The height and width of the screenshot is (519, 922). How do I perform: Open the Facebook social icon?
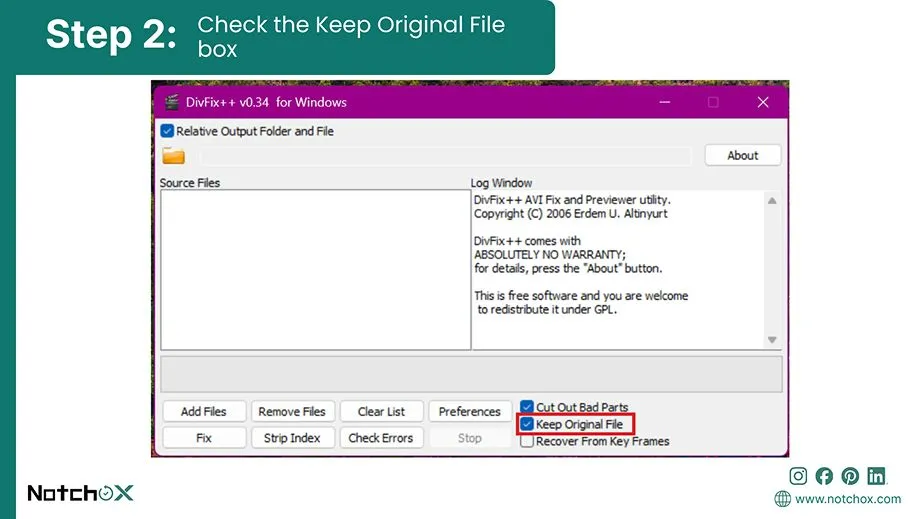[x=824, y=476]
